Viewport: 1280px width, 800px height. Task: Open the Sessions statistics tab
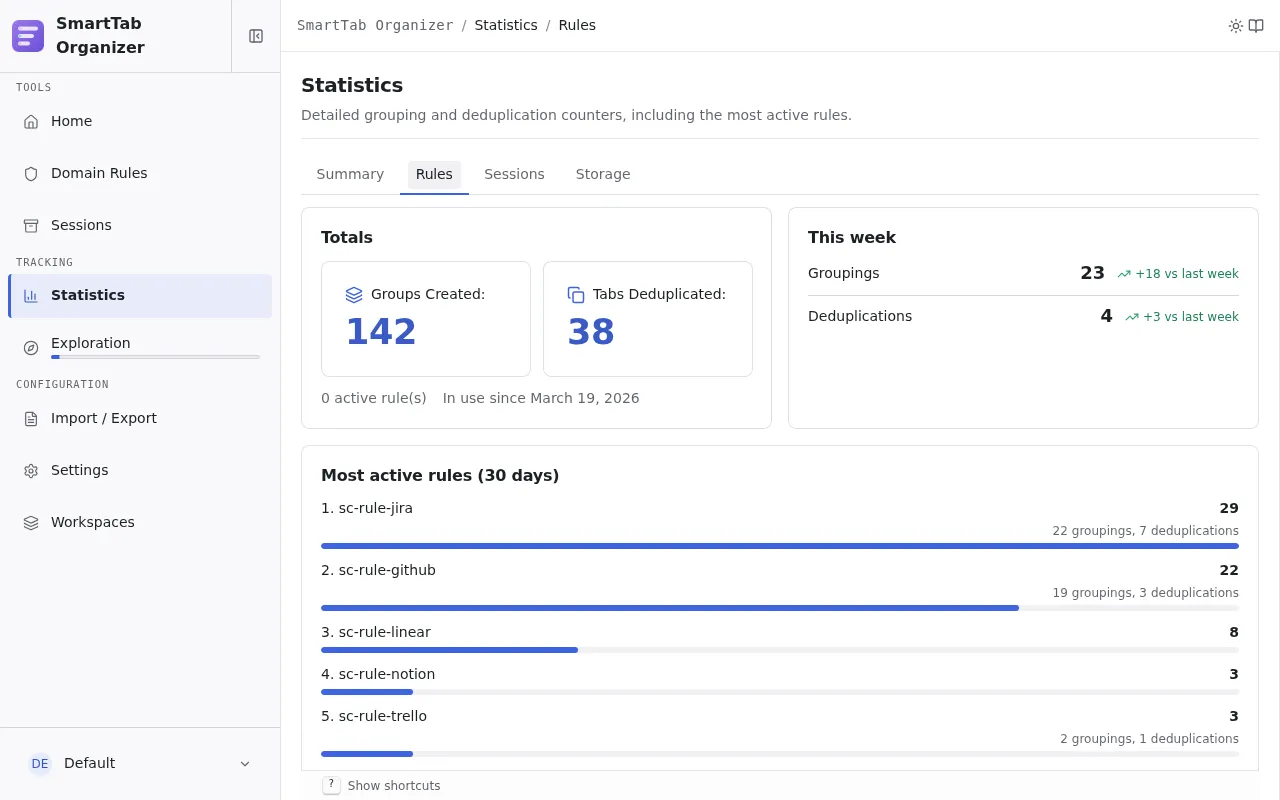514,174
